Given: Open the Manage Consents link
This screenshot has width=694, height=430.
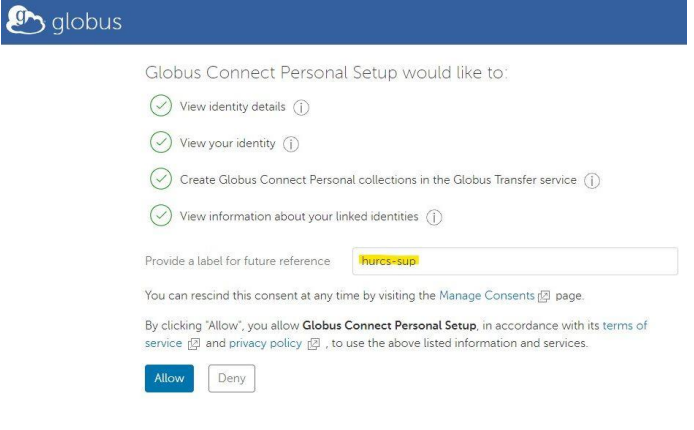Looking at the screenshot, I should 487,296.
